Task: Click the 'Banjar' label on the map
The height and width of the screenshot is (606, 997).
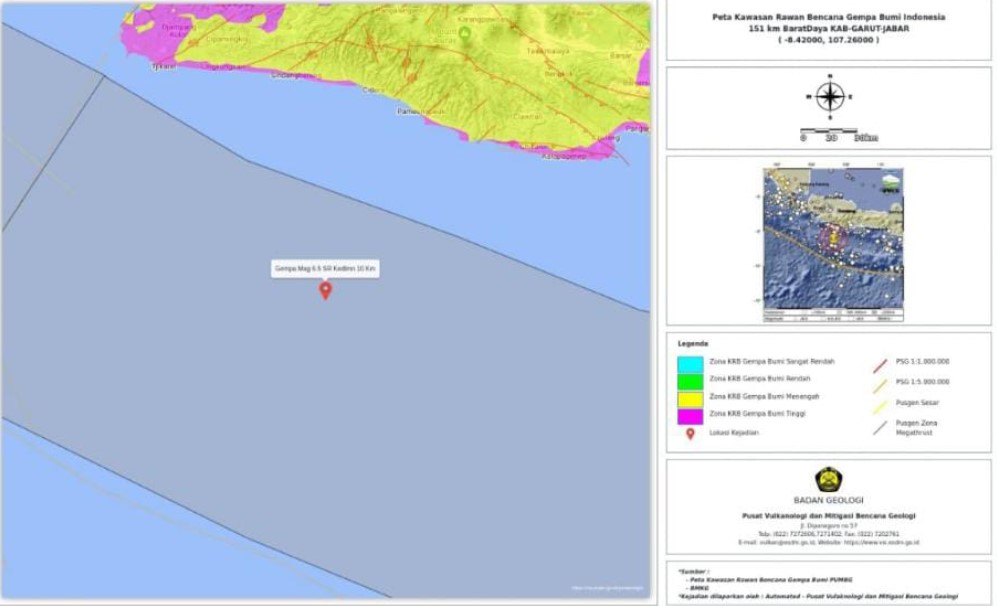Action: pos(621,55)
